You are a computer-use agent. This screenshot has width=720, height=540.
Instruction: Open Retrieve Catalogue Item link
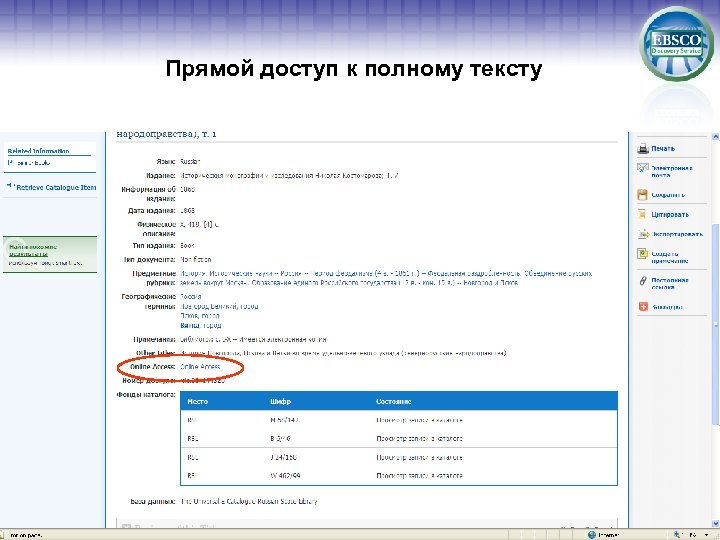56,187
